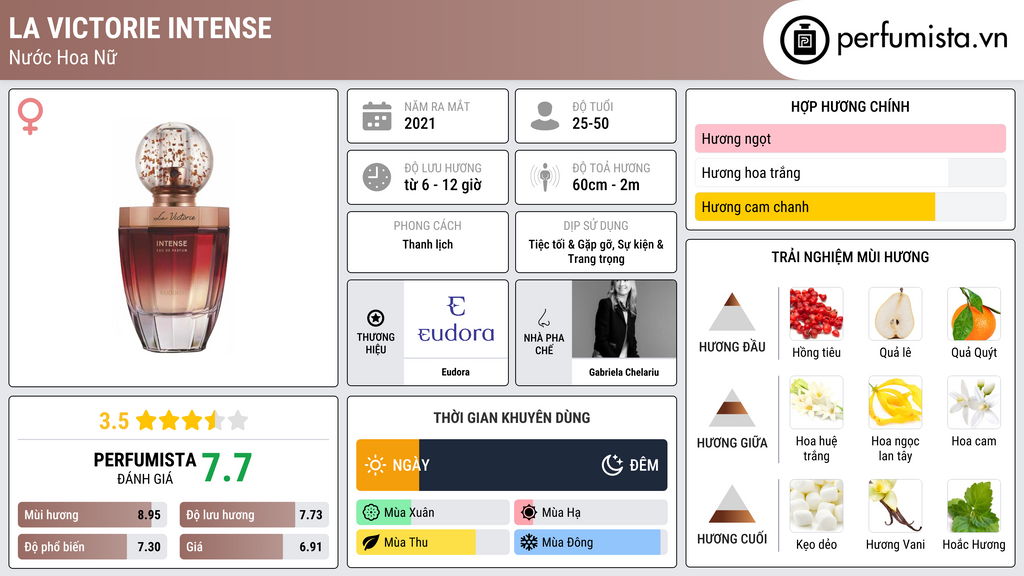Click the moon icon next to Đêm

pos(612,465)
